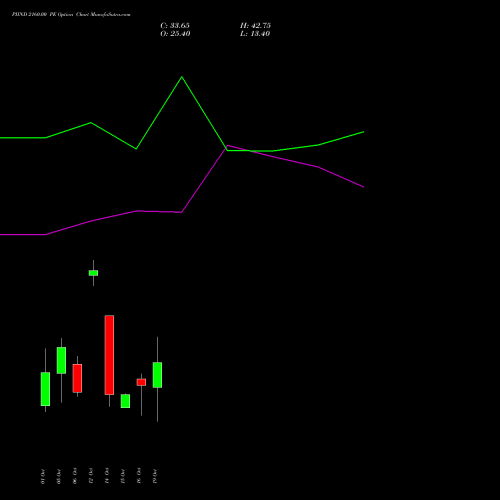
Task: Select the green candlestick on 05 Oct
Action: click(61, 360)
